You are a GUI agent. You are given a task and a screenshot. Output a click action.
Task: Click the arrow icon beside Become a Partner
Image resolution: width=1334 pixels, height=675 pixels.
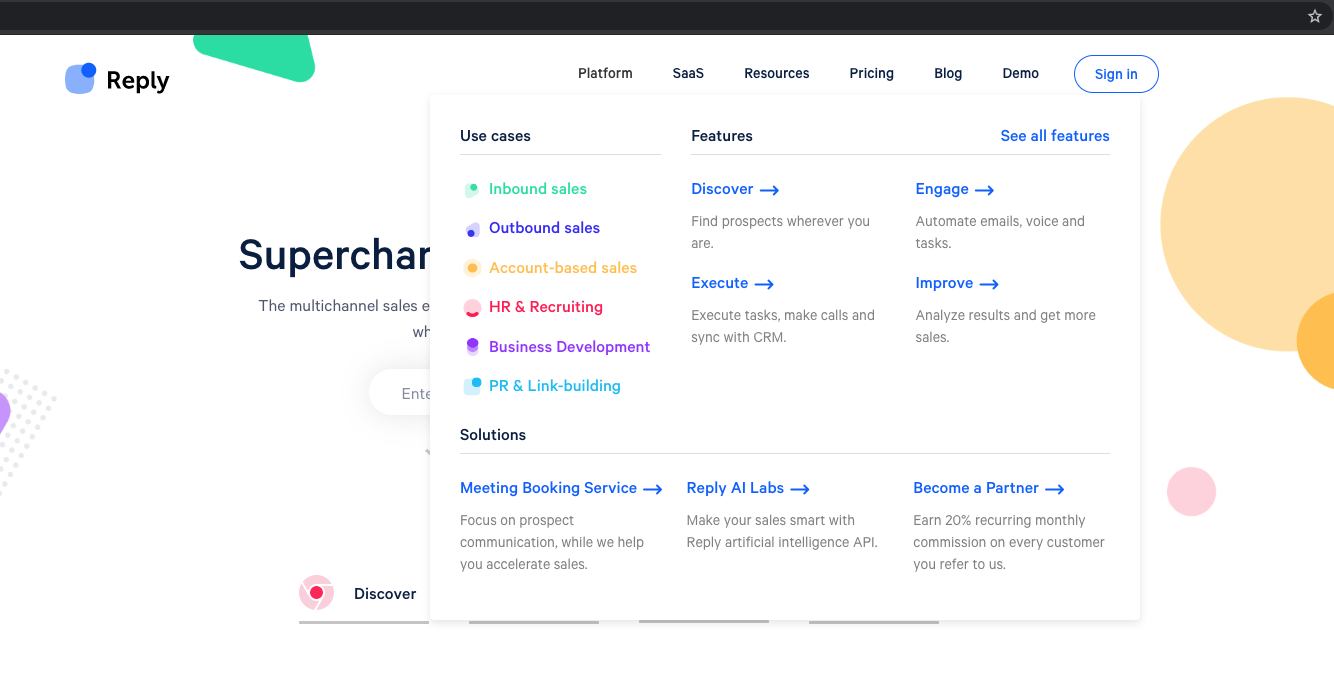point(1055,489)
